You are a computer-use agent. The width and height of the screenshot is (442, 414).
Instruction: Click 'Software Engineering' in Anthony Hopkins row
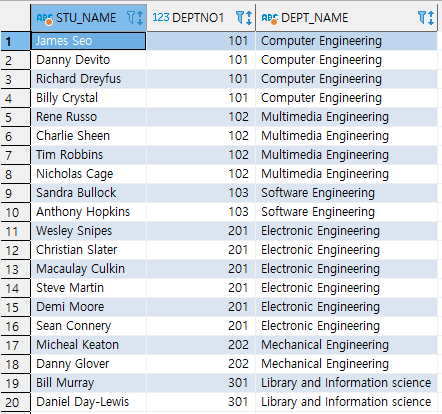tap(347, 212)
